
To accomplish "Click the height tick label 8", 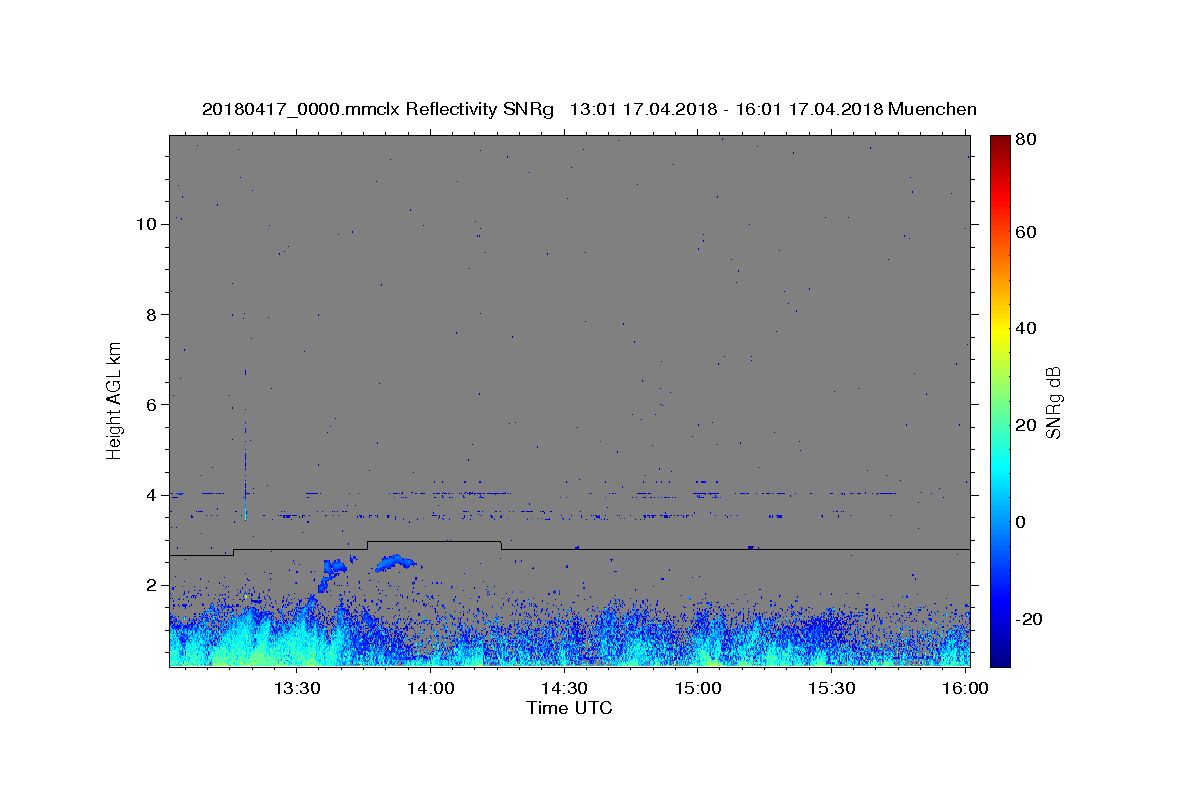I will click(151, 314).
